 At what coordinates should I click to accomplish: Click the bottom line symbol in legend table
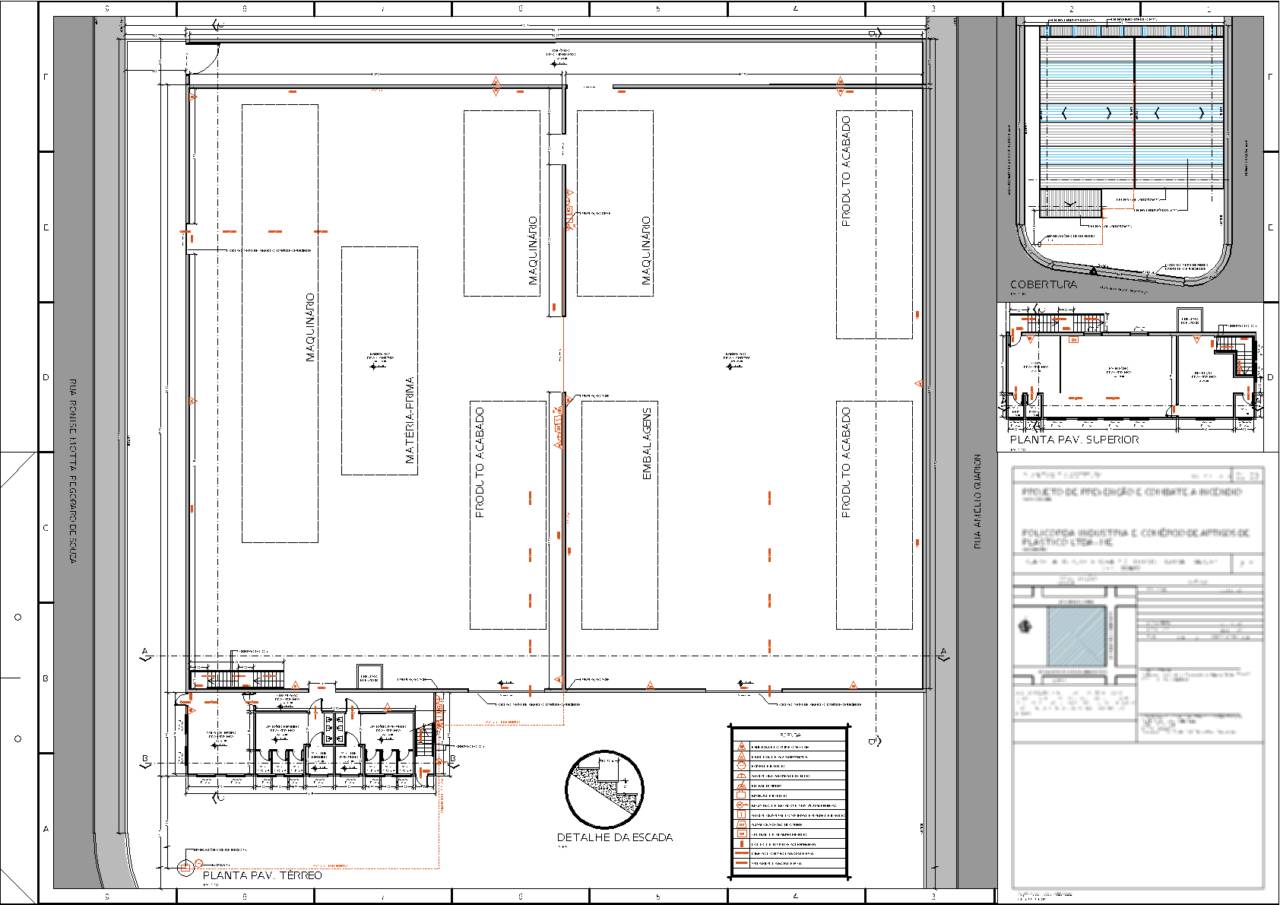tap(741, 862)
